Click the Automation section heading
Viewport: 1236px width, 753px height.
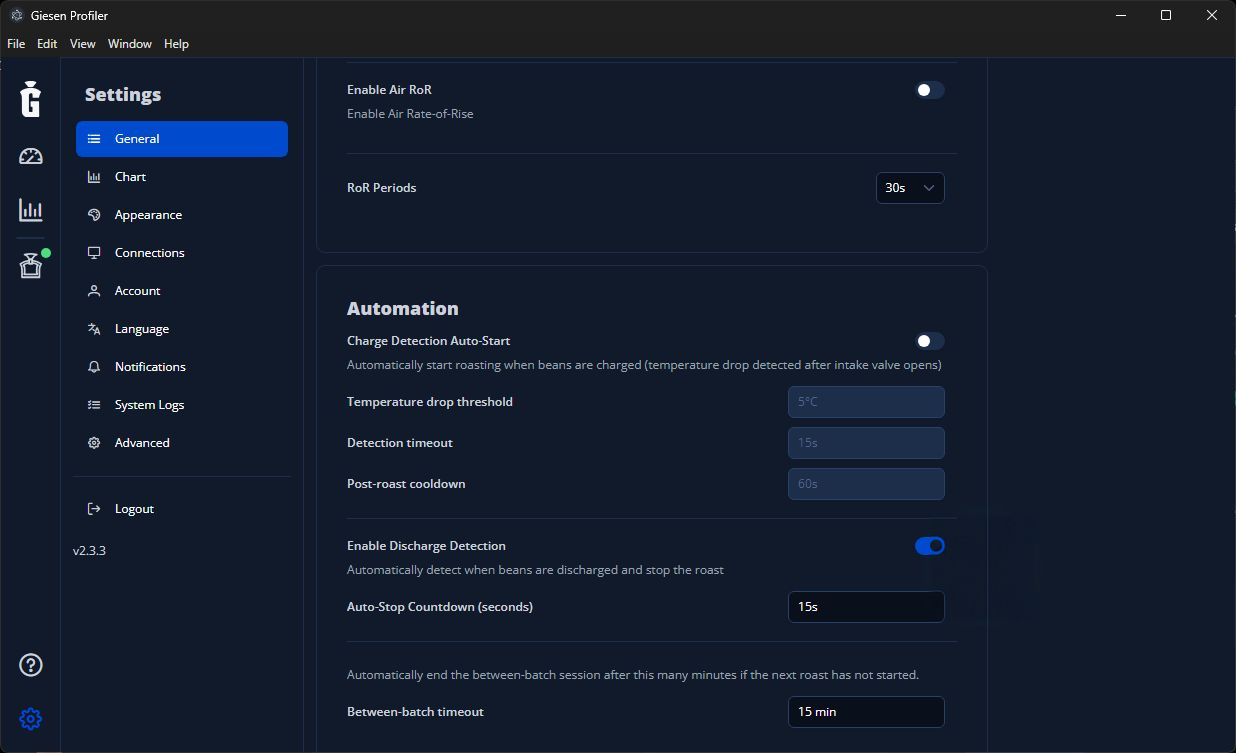(402, 309)
